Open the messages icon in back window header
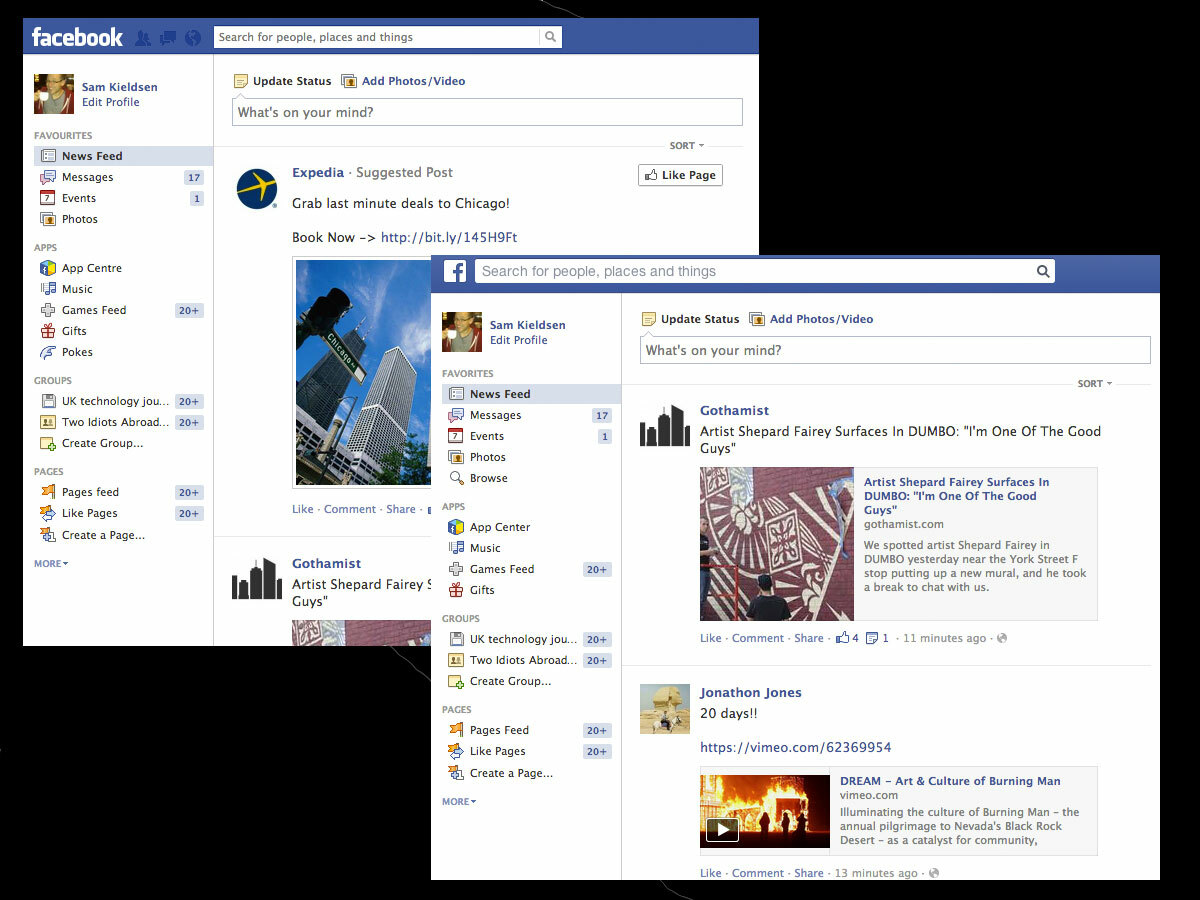The width and height of the screenshot is (1200, 900). click(x=168, y=38)
